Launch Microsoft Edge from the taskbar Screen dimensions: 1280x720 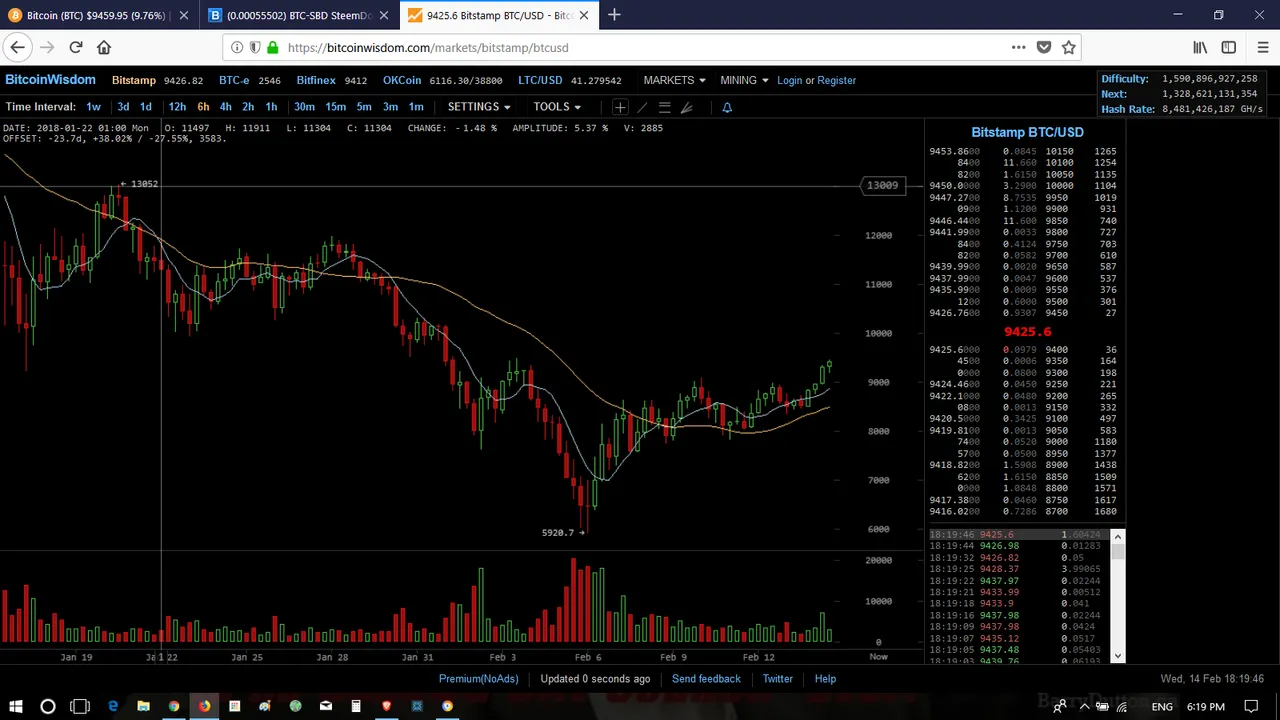tap(113, 707)
